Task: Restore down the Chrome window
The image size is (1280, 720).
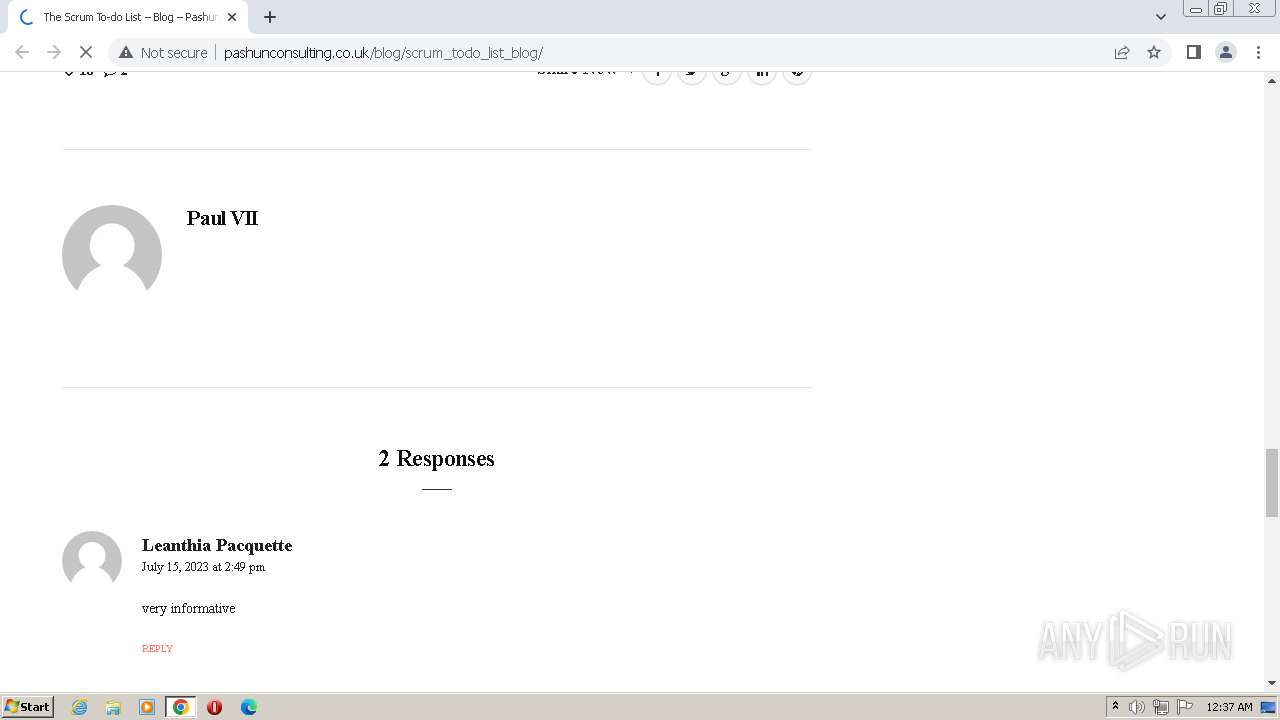Action: point(1221,9)
